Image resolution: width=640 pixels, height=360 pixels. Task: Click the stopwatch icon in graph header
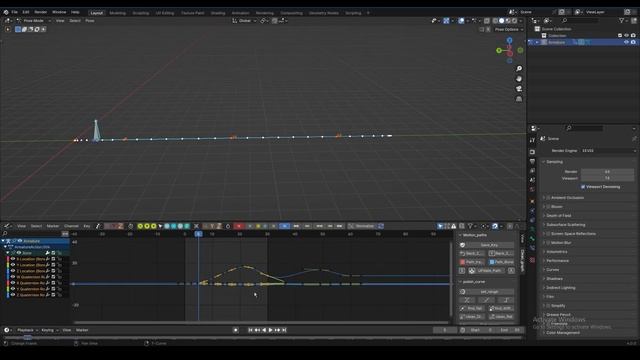[131, 226]
